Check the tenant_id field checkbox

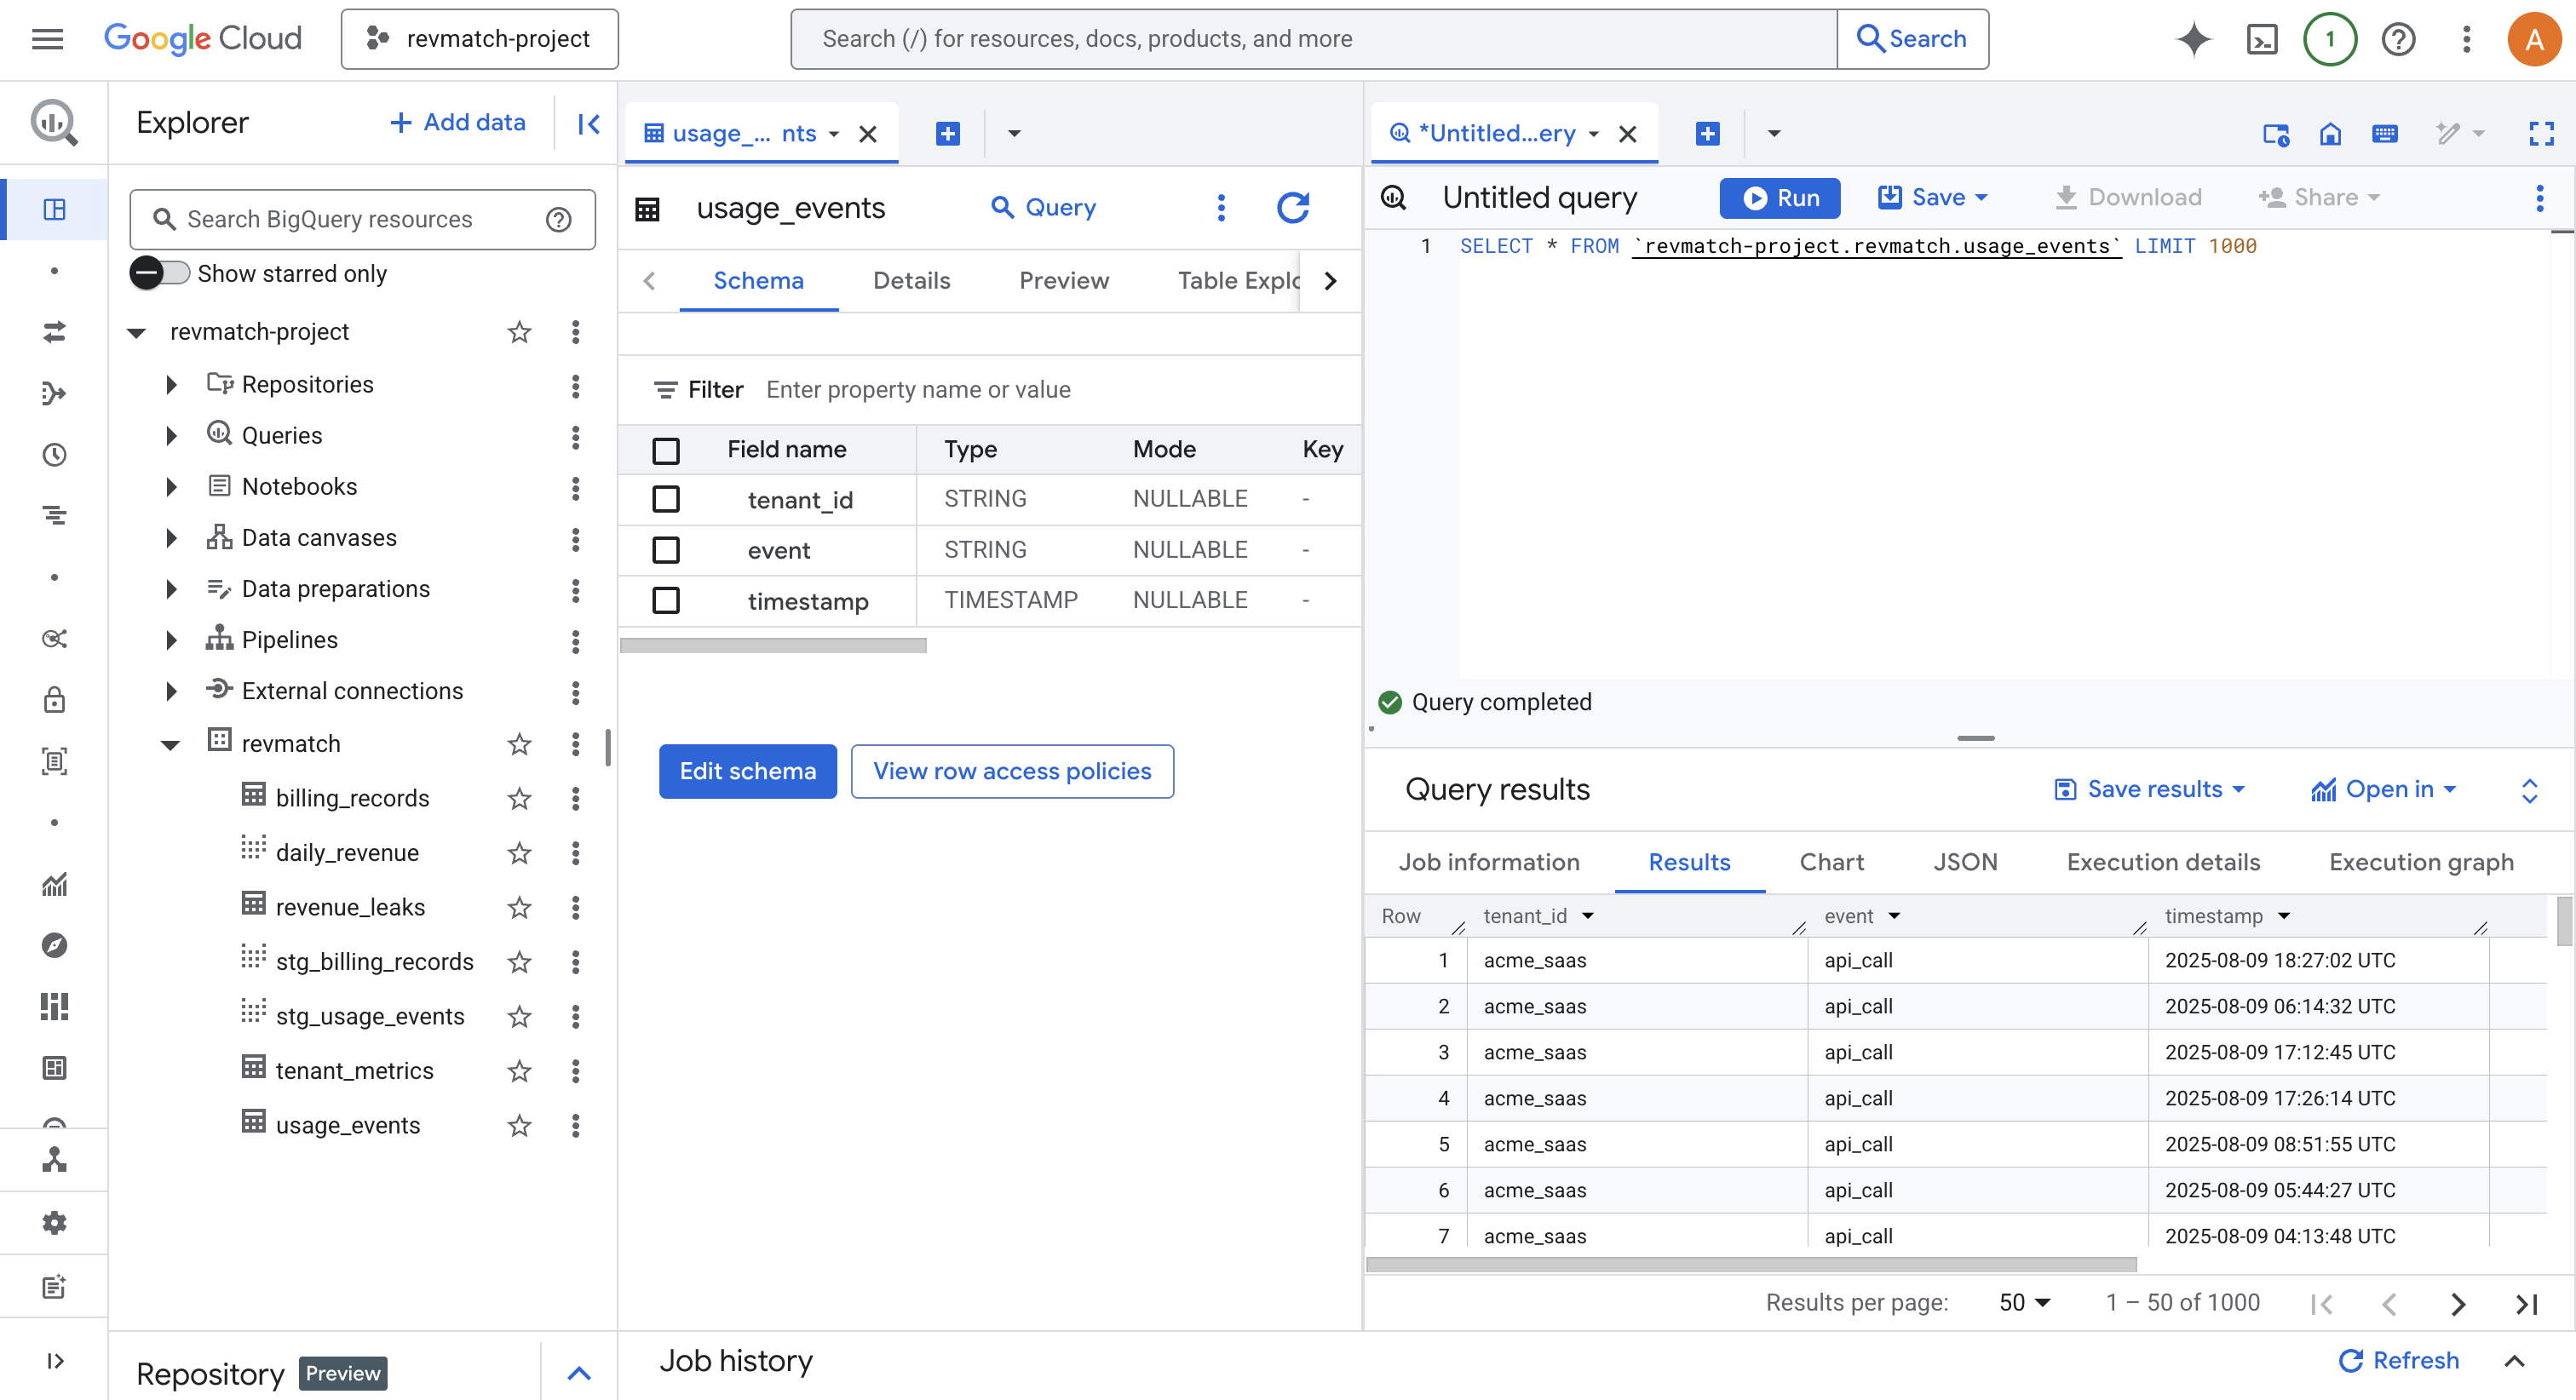[666, 499]
